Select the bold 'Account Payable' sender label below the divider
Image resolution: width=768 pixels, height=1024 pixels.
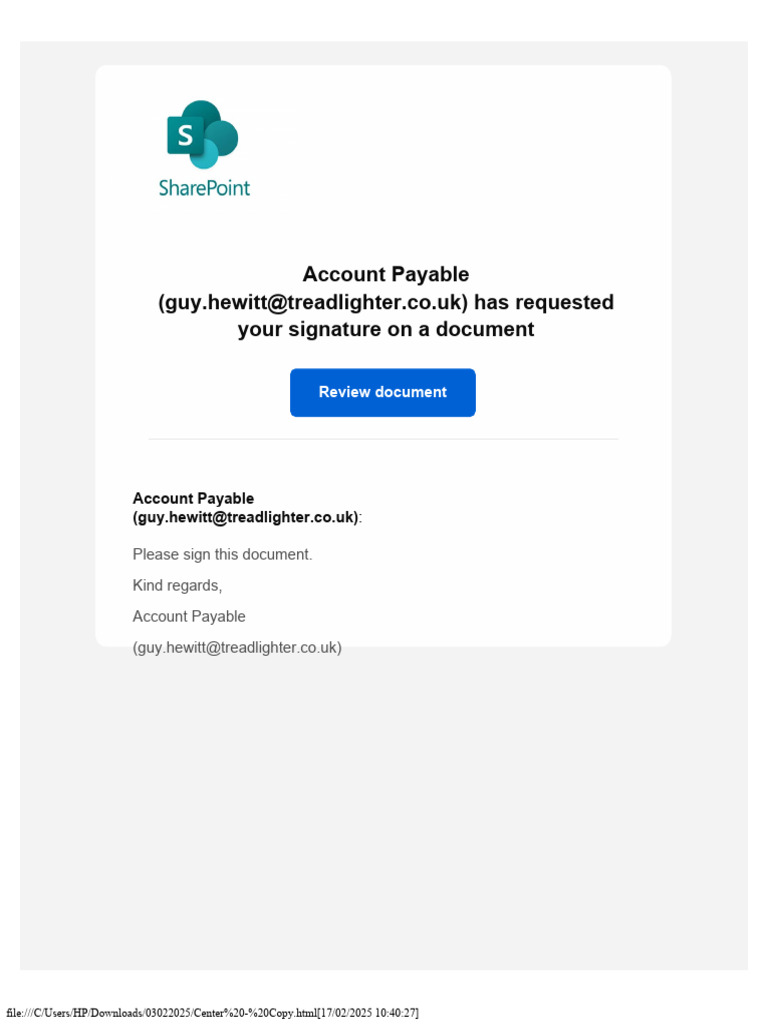pos(193,498)
